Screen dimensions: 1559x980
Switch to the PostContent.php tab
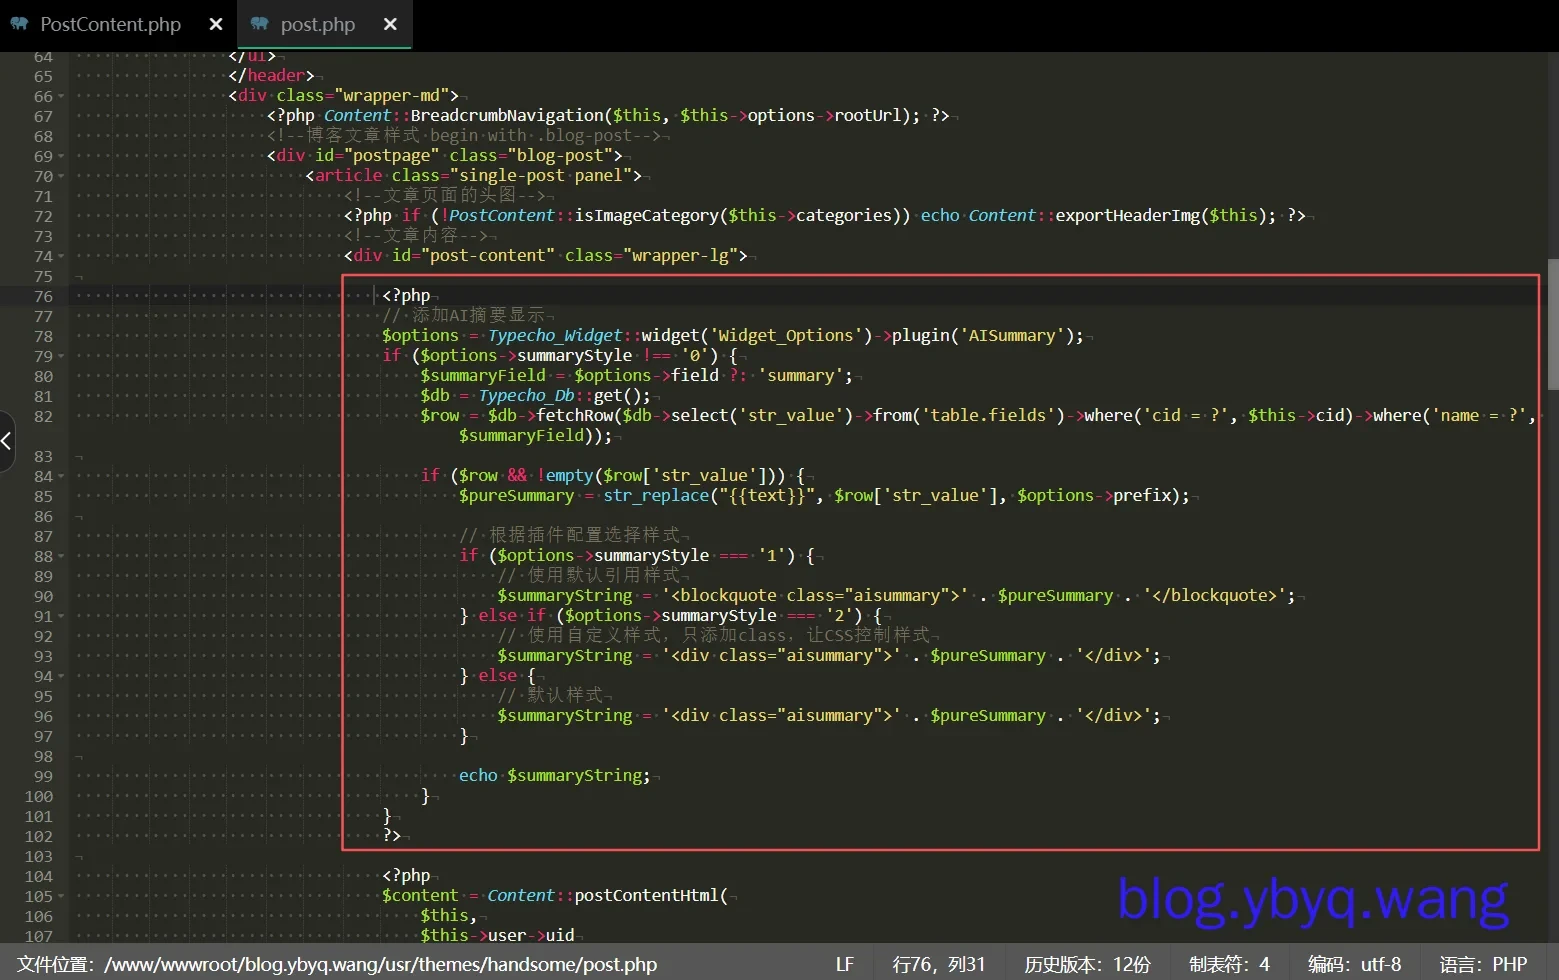(110, 24)
